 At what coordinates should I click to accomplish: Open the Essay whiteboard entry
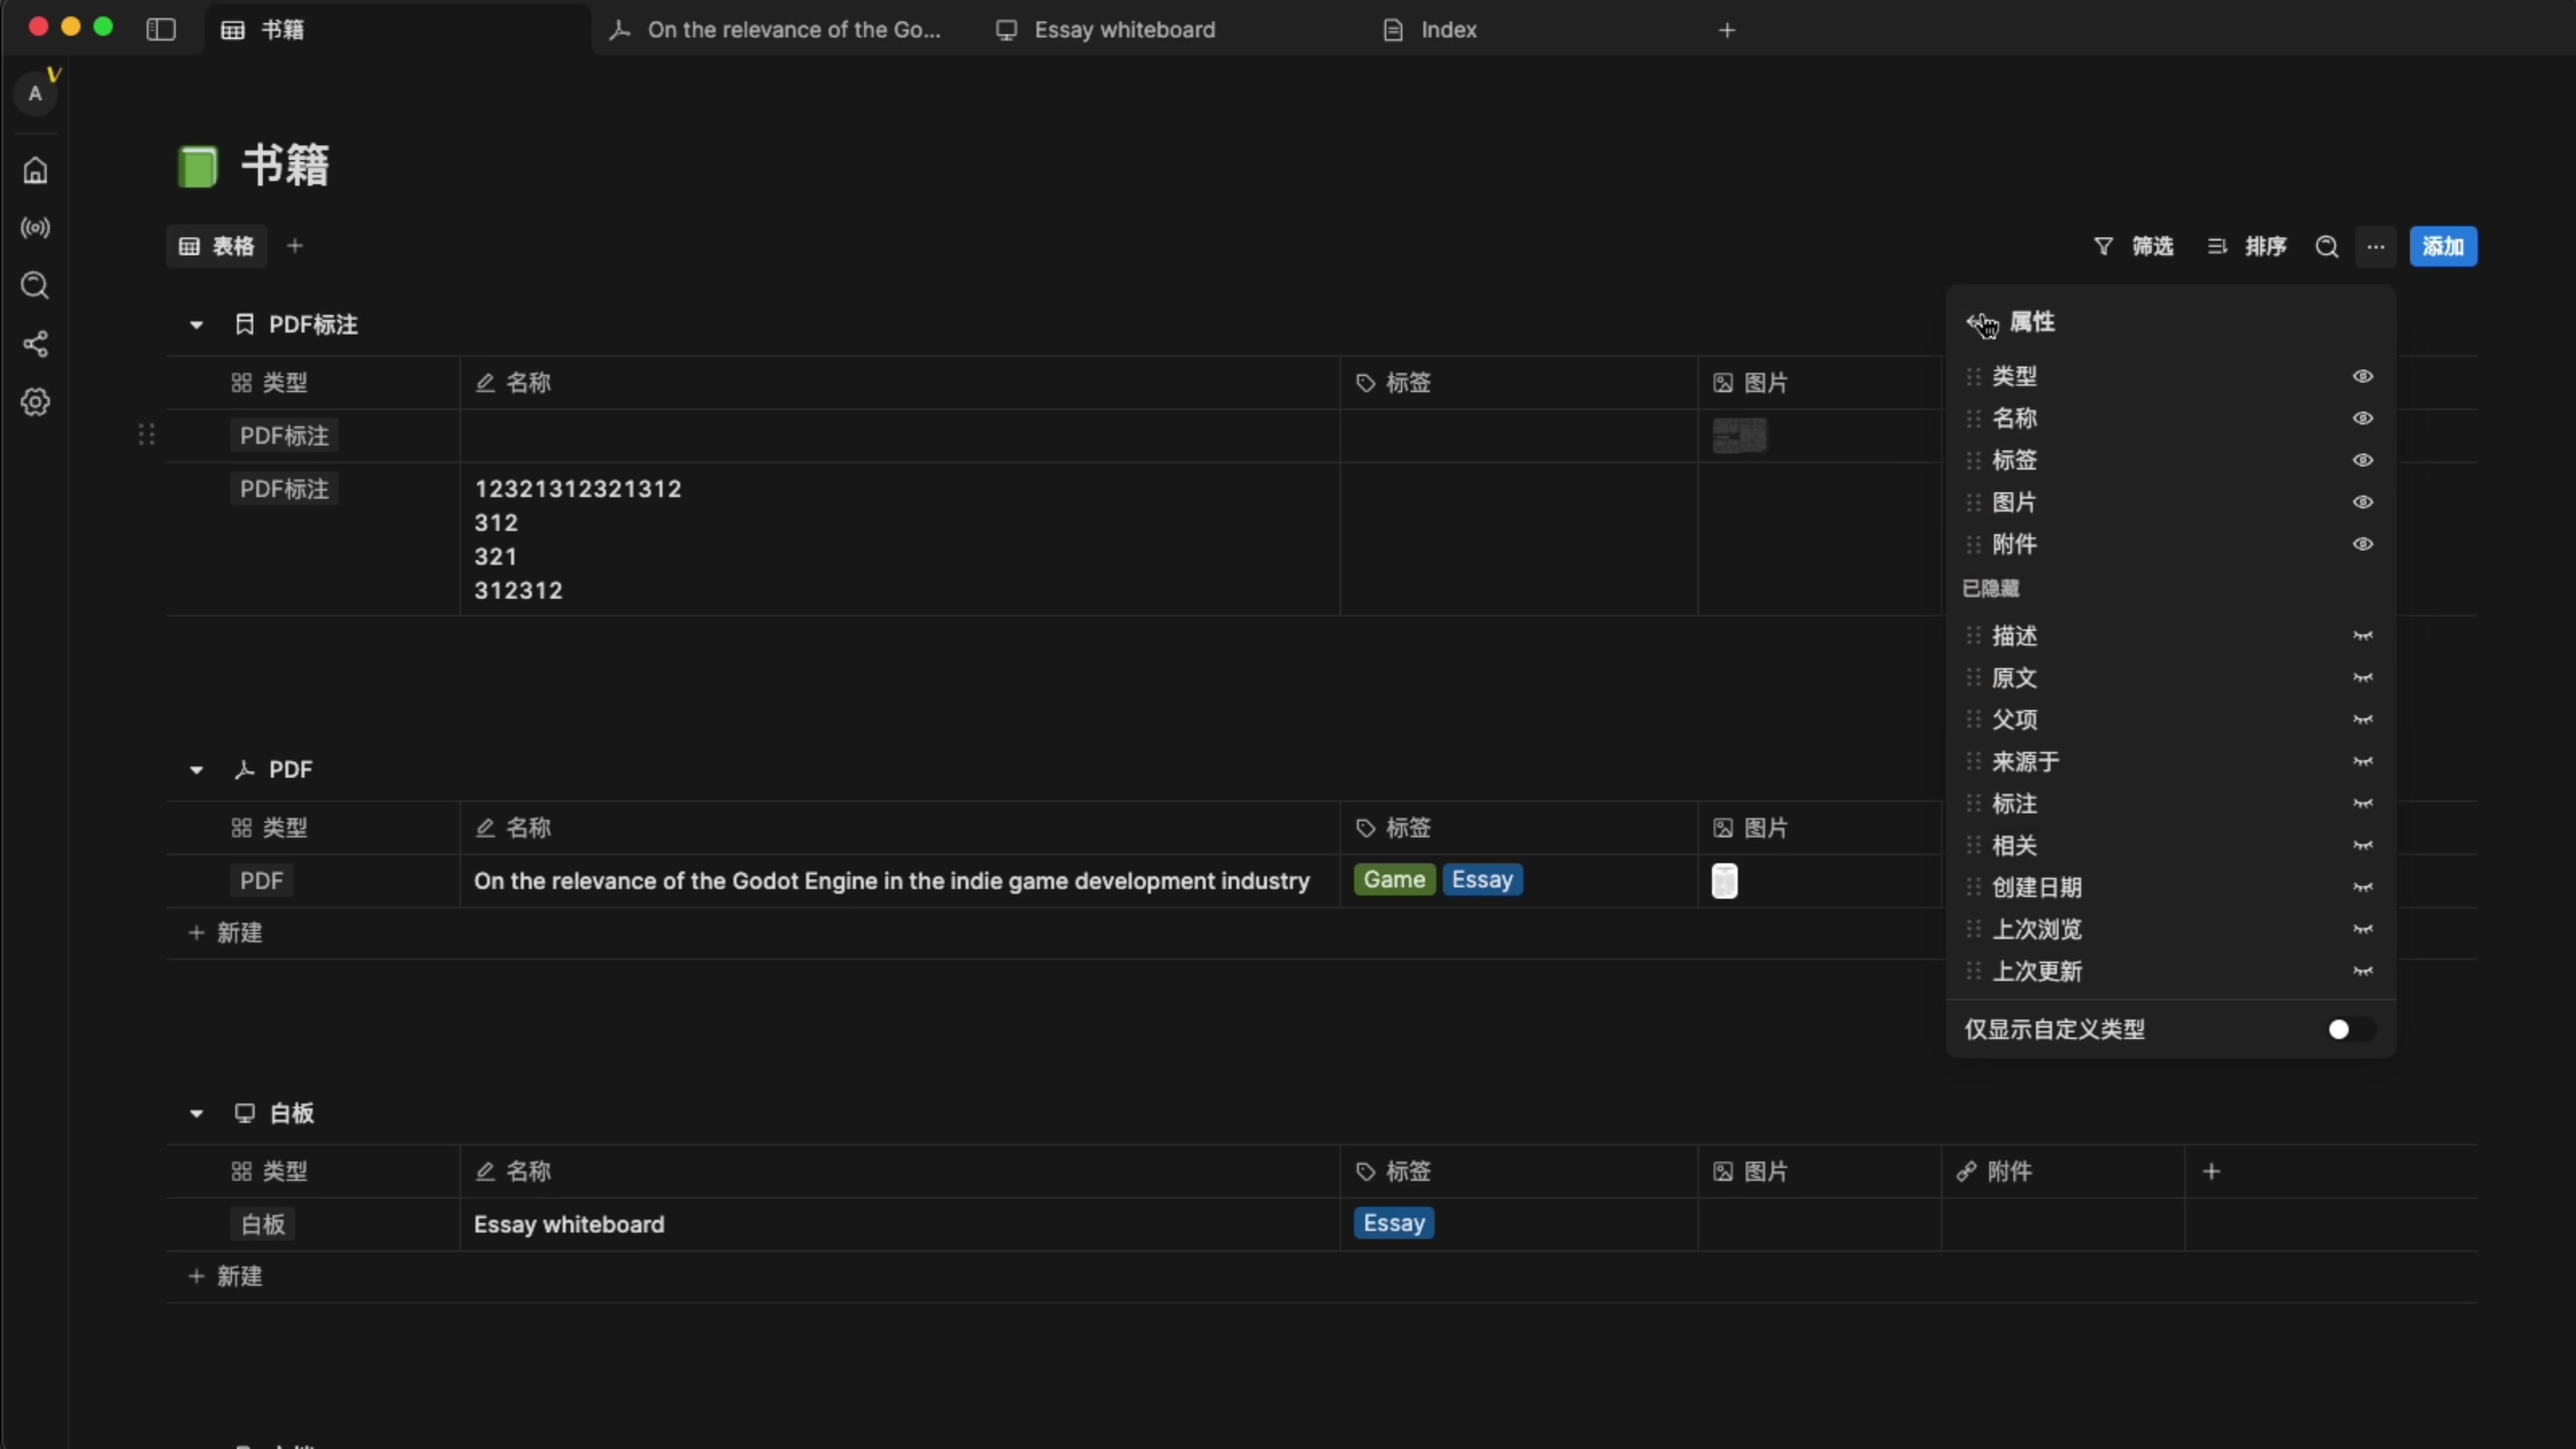click(568, 1224)
